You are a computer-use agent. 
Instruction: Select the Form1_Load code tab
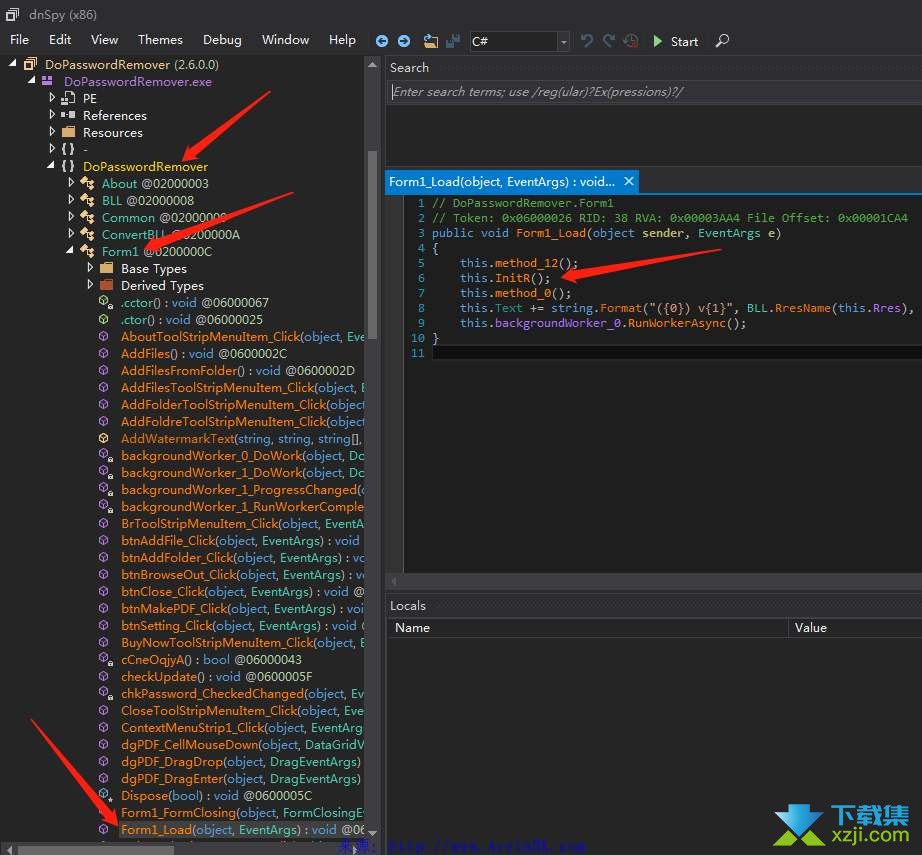tap(502, 182)
